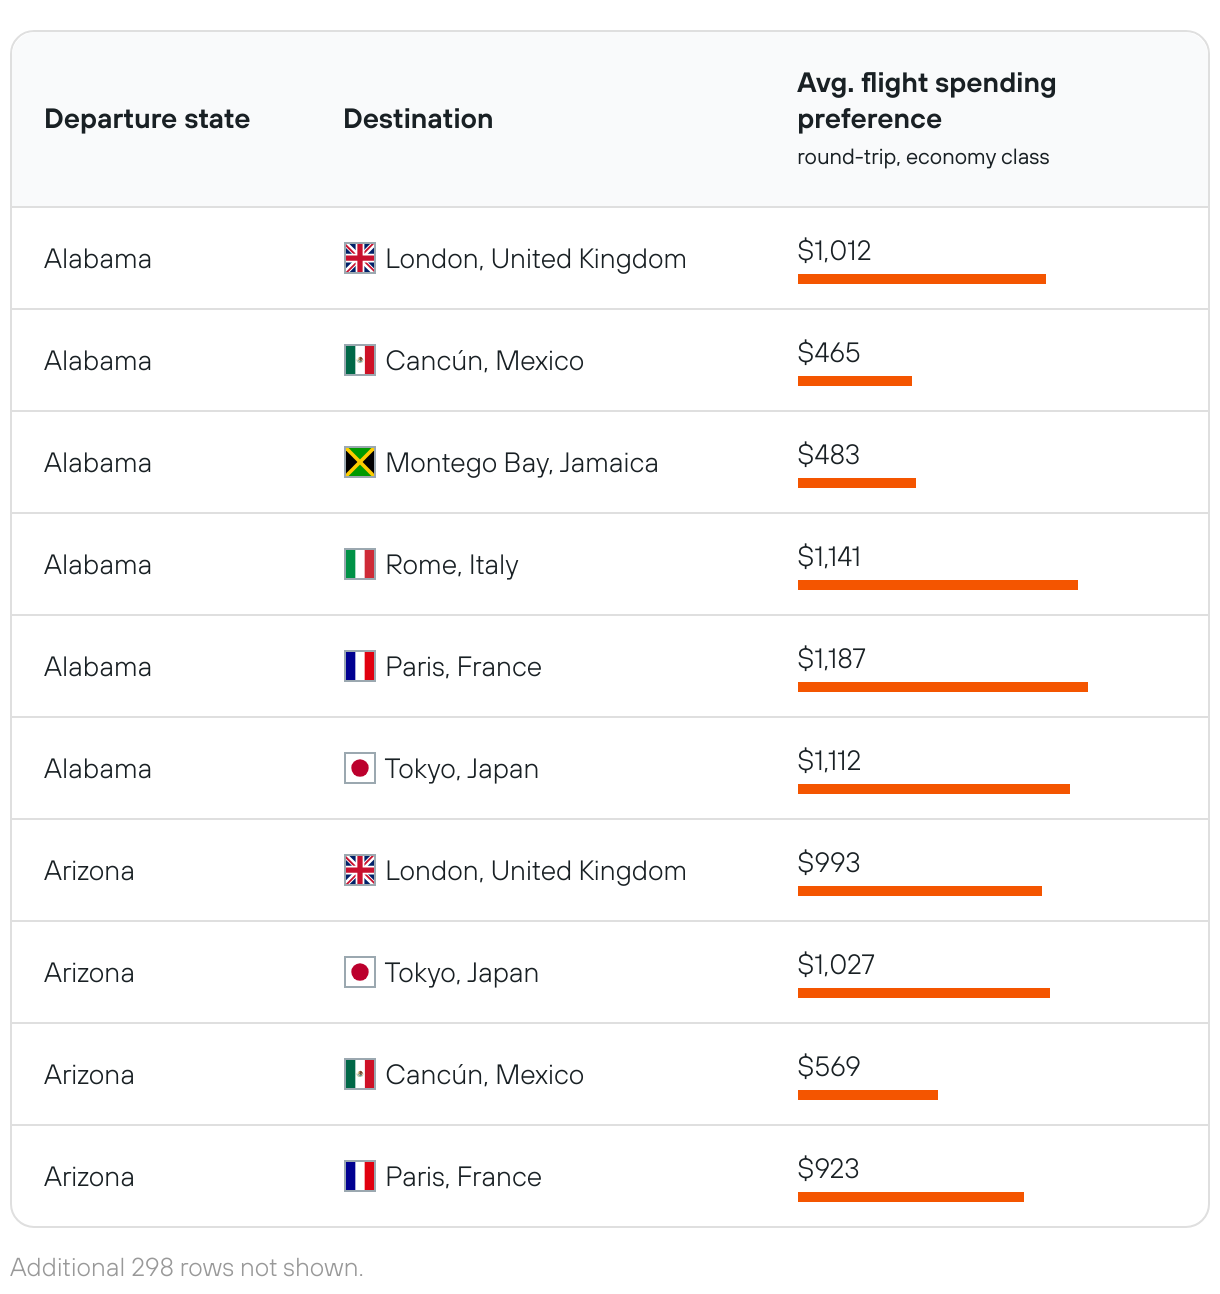Click the Japan flag in Alabama's Tokyo row
The height and width of the screenshot is (1294, 1220).
click(360, 768)
